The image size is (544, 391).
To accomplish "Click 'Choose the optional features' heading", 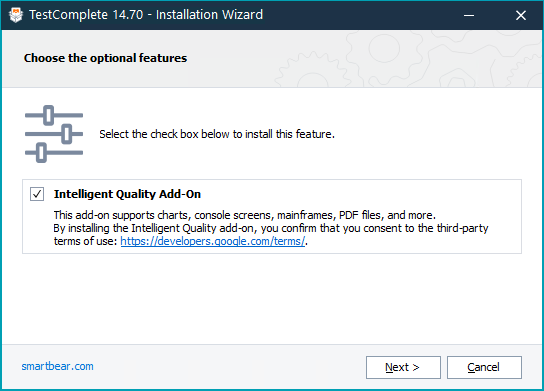I will pyautogui.click(x=105, y=58).
